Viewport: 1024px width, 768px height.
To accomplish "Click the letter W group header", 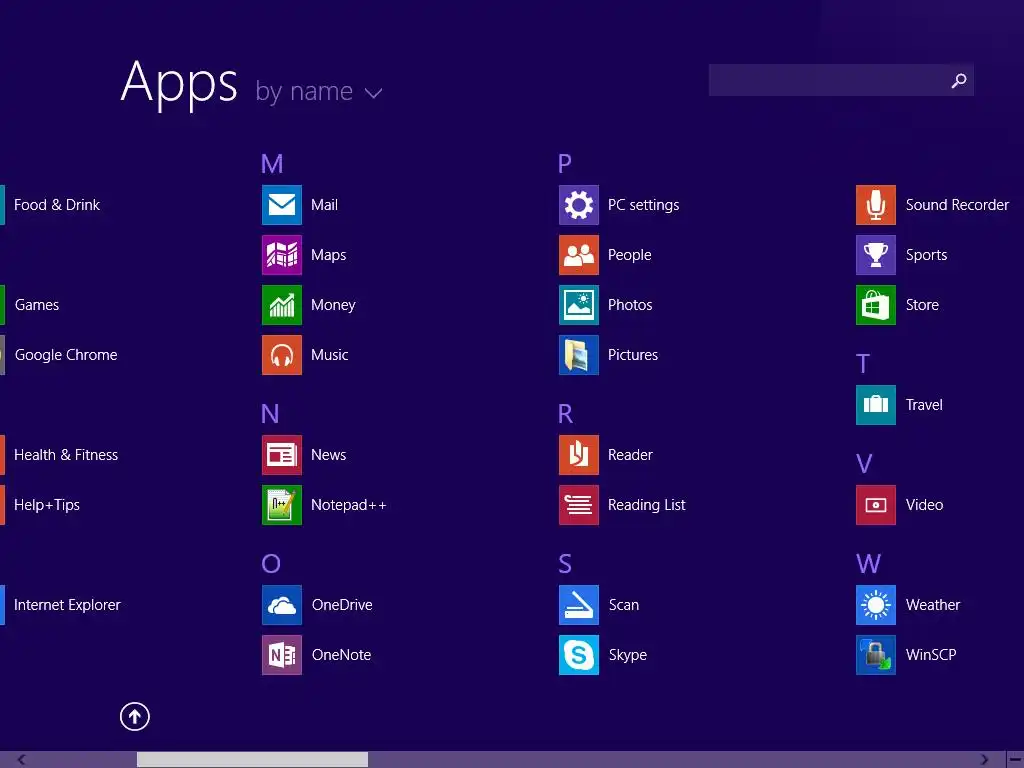I will (x=869, y=564).
